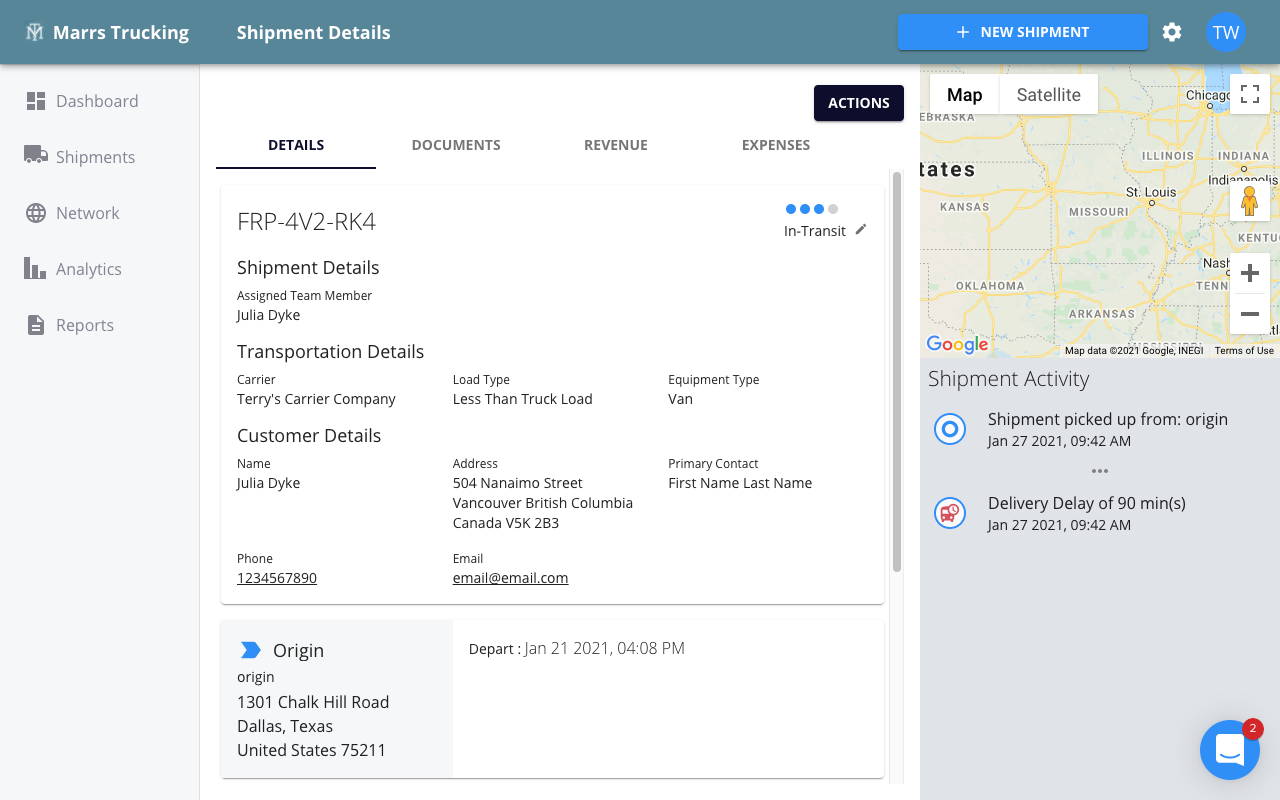Screen dimensions: 1280x800
Task: Open the Actions dropdown button
Action: 858,103
